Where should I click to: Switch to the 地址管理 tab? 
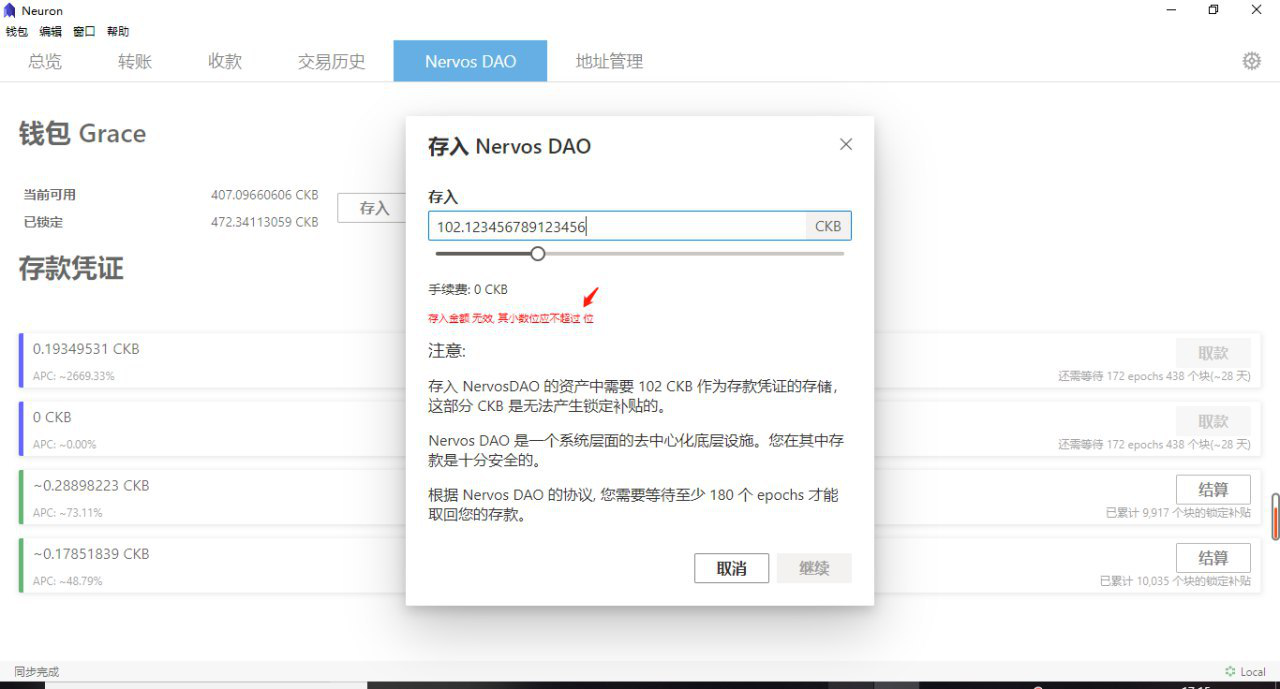609,61
